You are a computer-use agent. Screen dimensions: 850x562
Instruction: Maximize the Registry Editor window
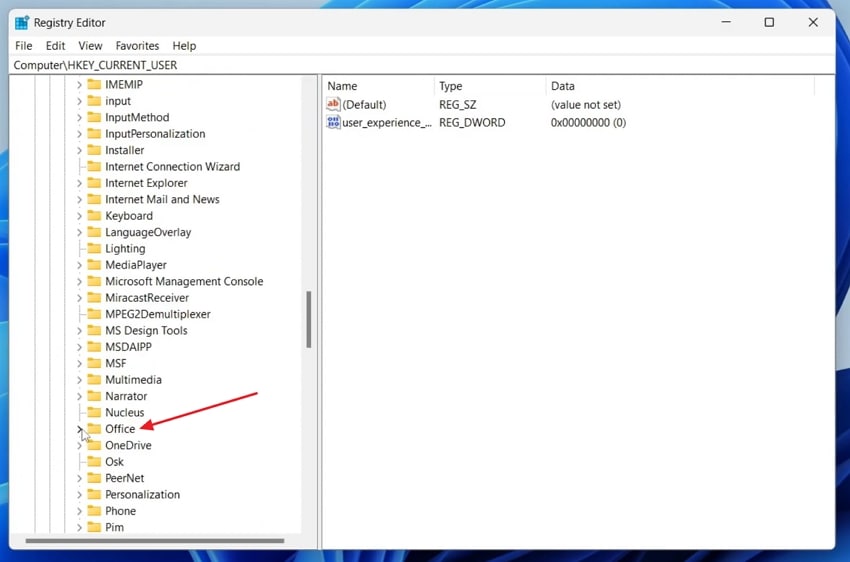tap(769, 22)
